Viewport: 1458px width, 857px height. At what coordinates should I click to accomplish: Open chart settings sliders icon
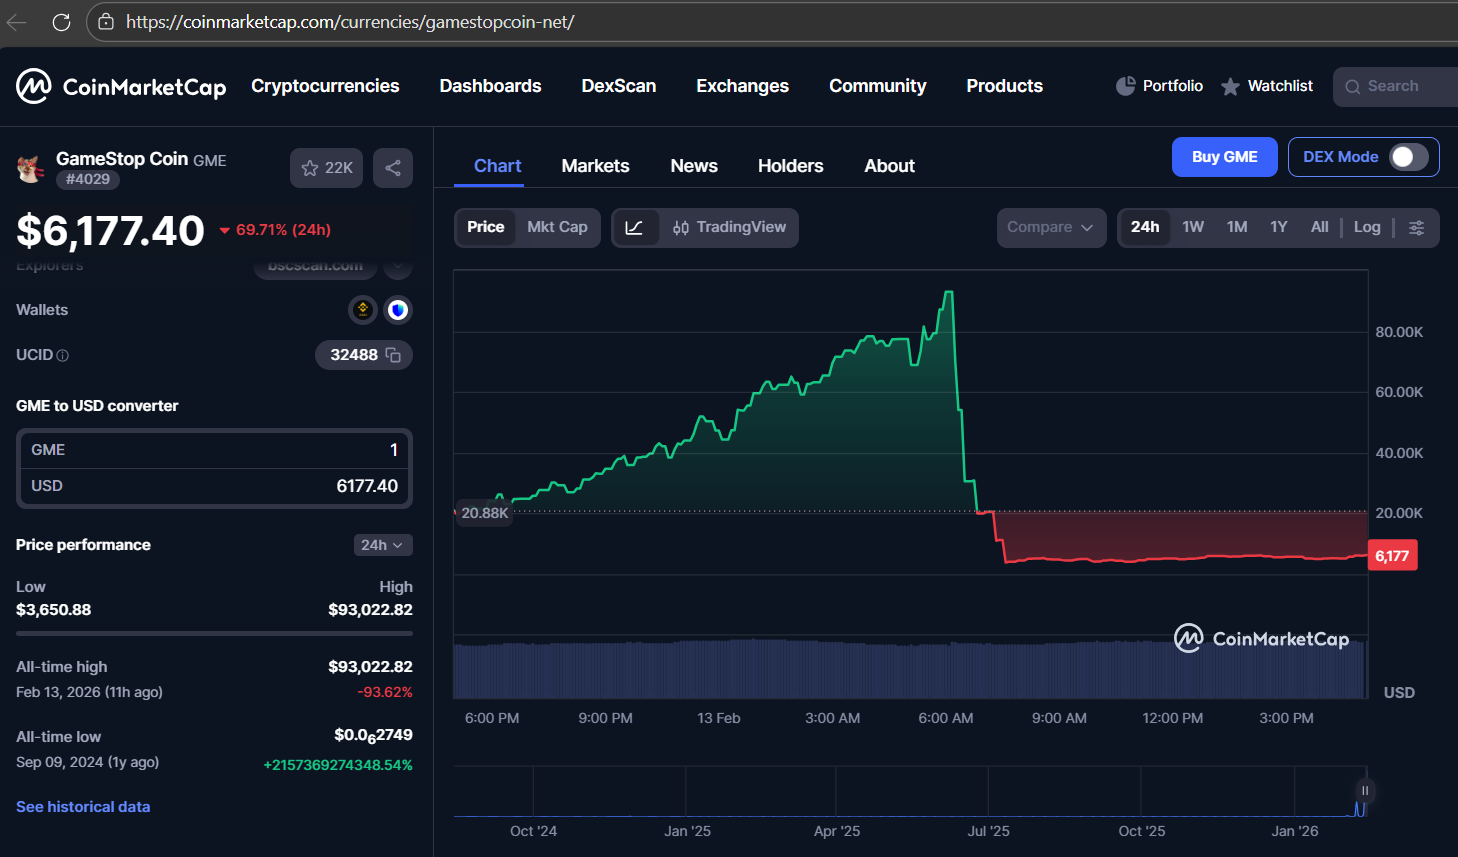coord(1417,228)
